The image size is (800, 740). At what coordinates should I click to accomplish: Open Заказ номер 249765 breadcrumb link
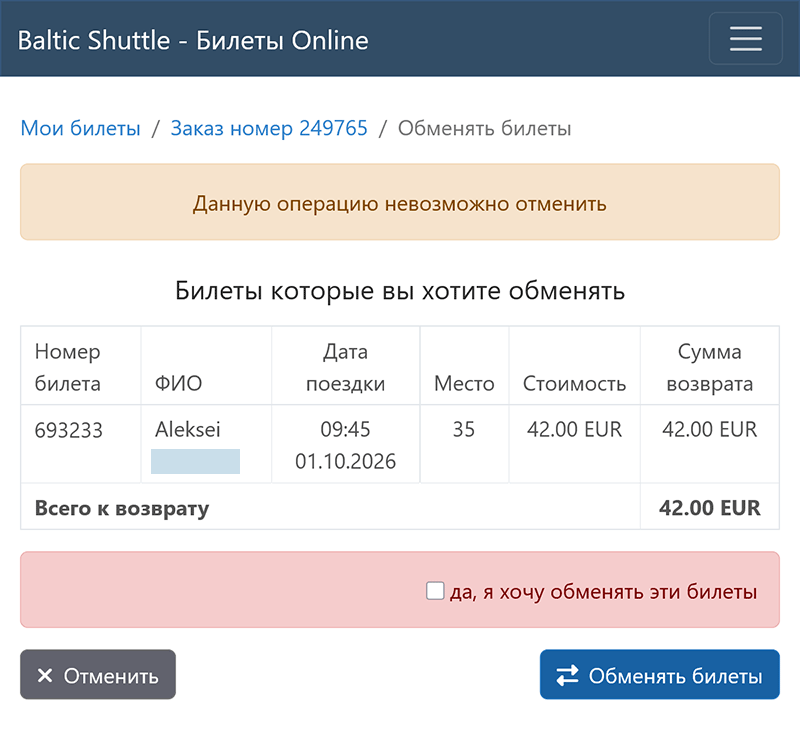(269, 128)
